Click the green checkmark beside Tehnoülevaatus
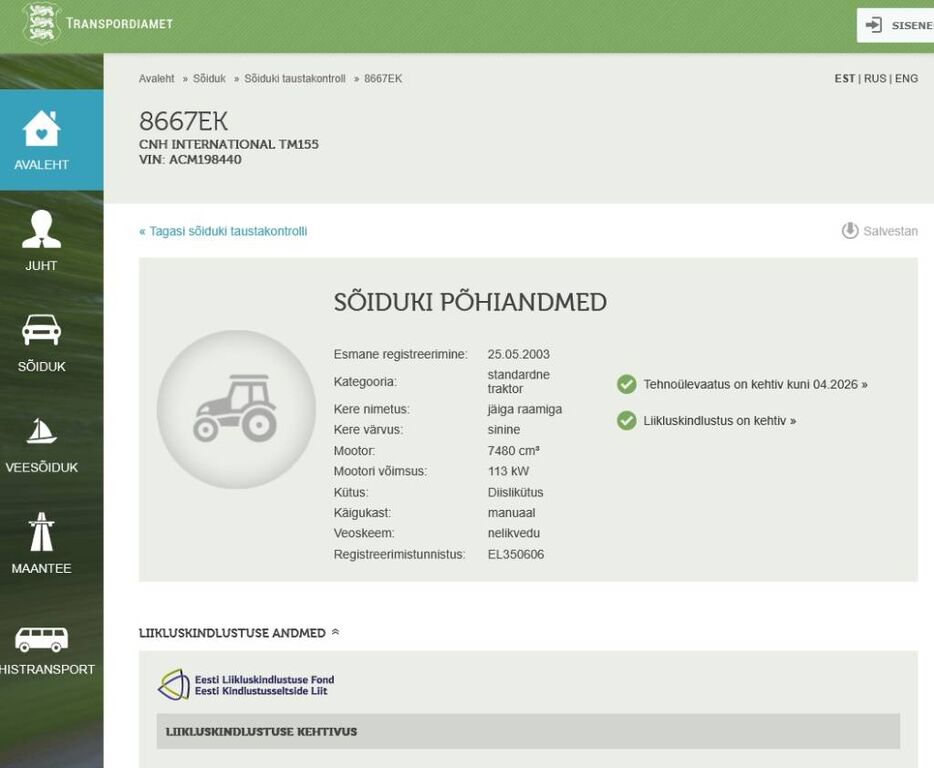This screenshot has width=934, height=768. [626, 384]
